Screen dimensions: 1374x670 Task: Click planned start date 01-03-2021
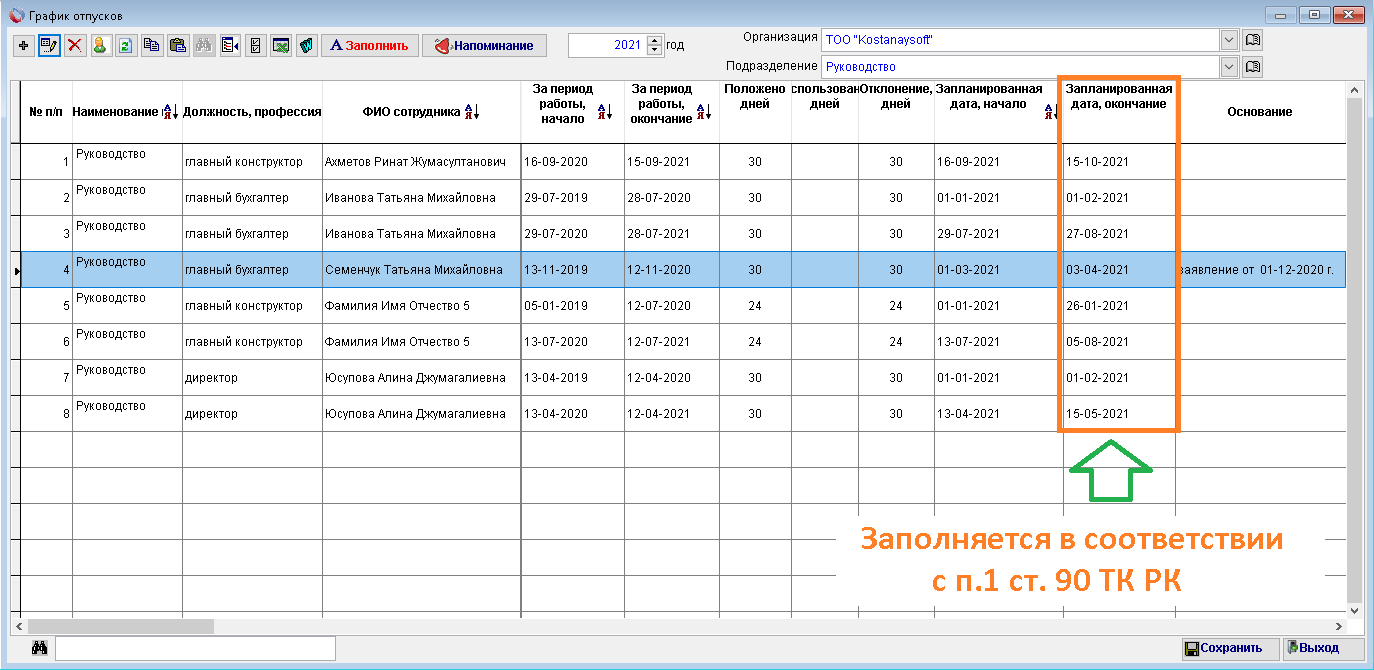[x=997, y=270]
